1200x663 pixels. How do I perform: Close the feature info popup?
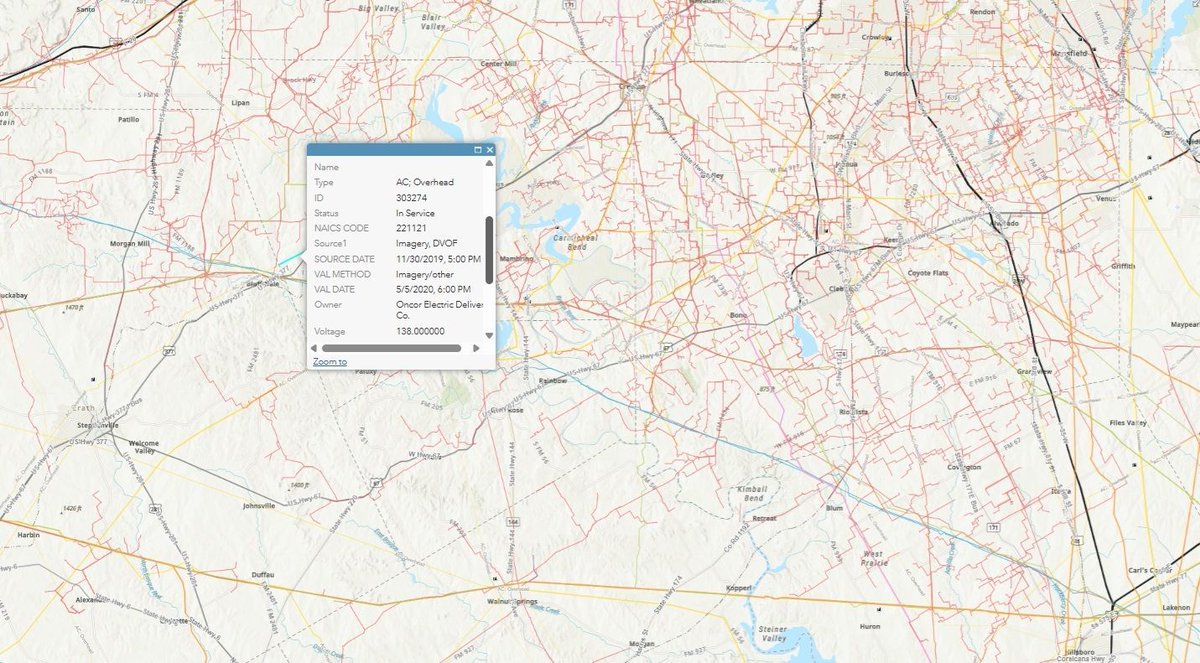coord(490,149)
